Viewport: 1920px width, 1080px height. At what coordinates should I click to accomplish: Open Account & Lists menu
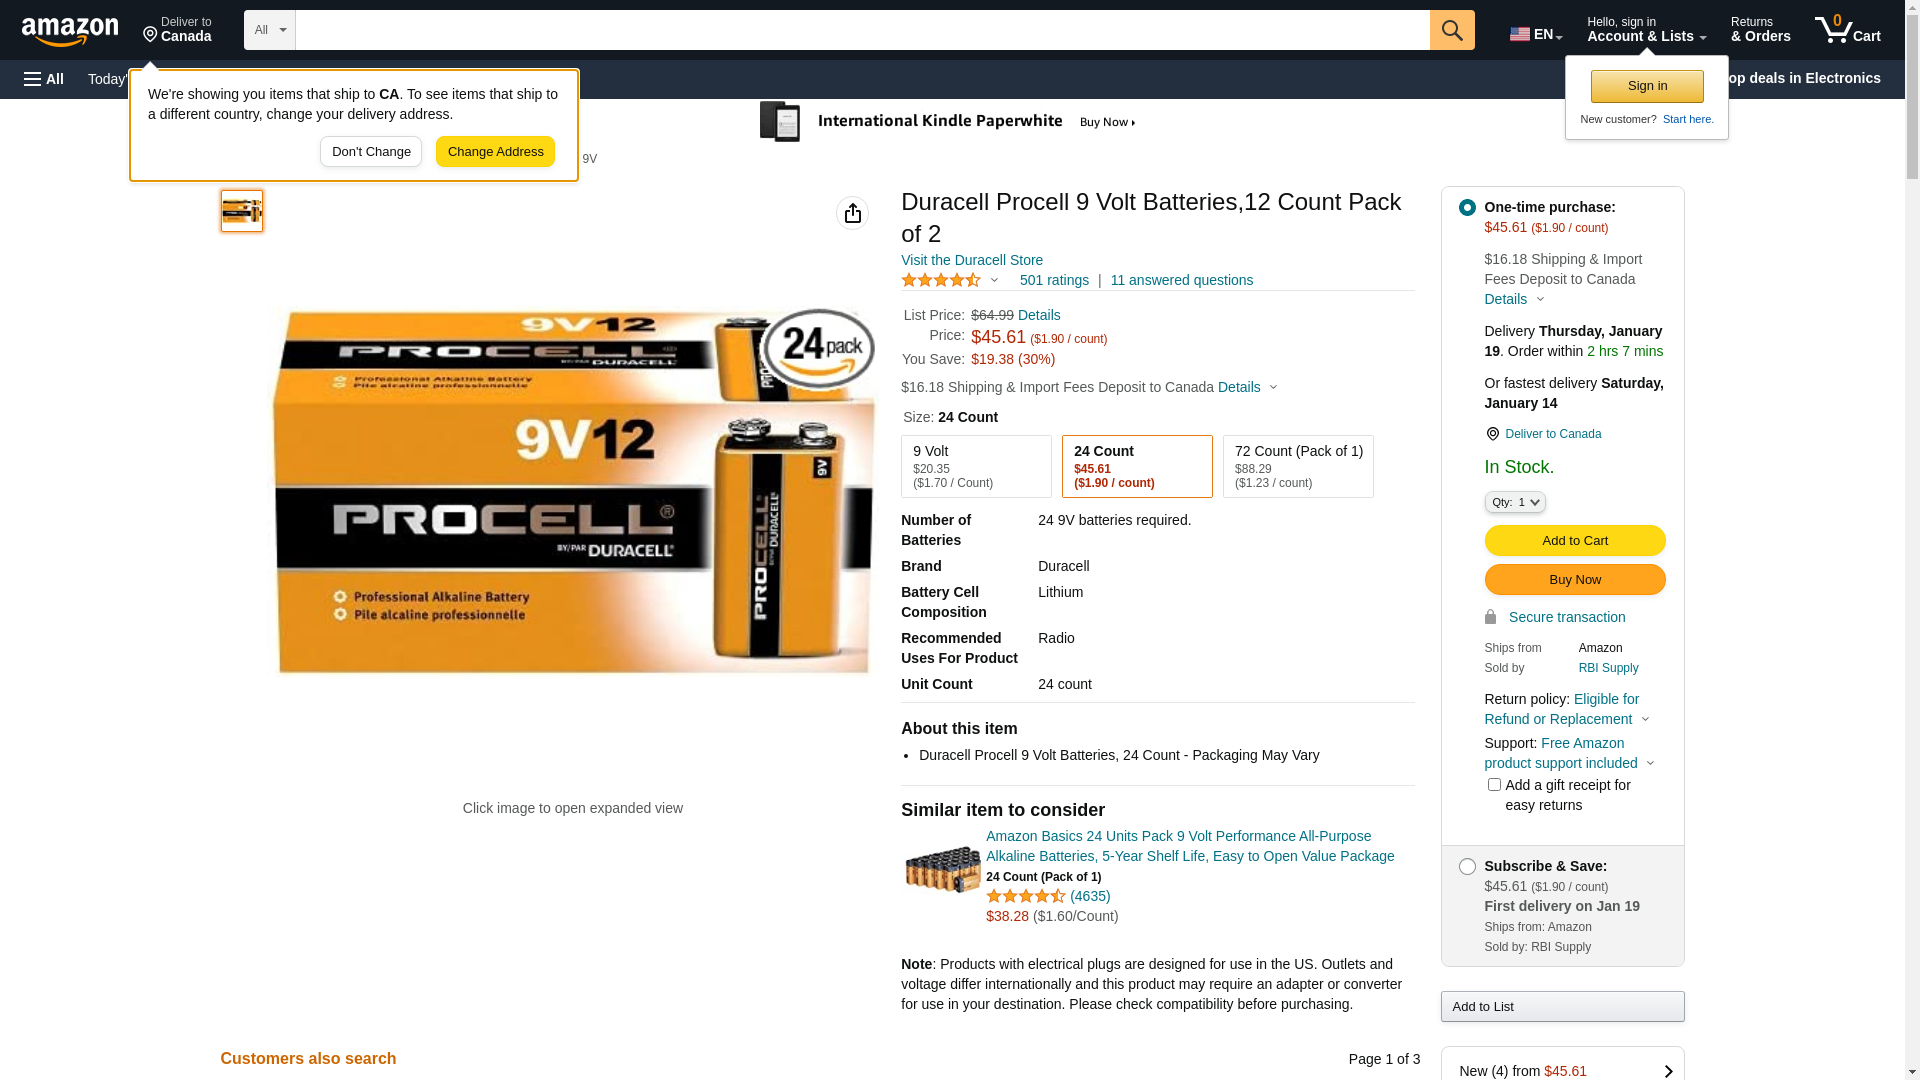click(1646, 30)
